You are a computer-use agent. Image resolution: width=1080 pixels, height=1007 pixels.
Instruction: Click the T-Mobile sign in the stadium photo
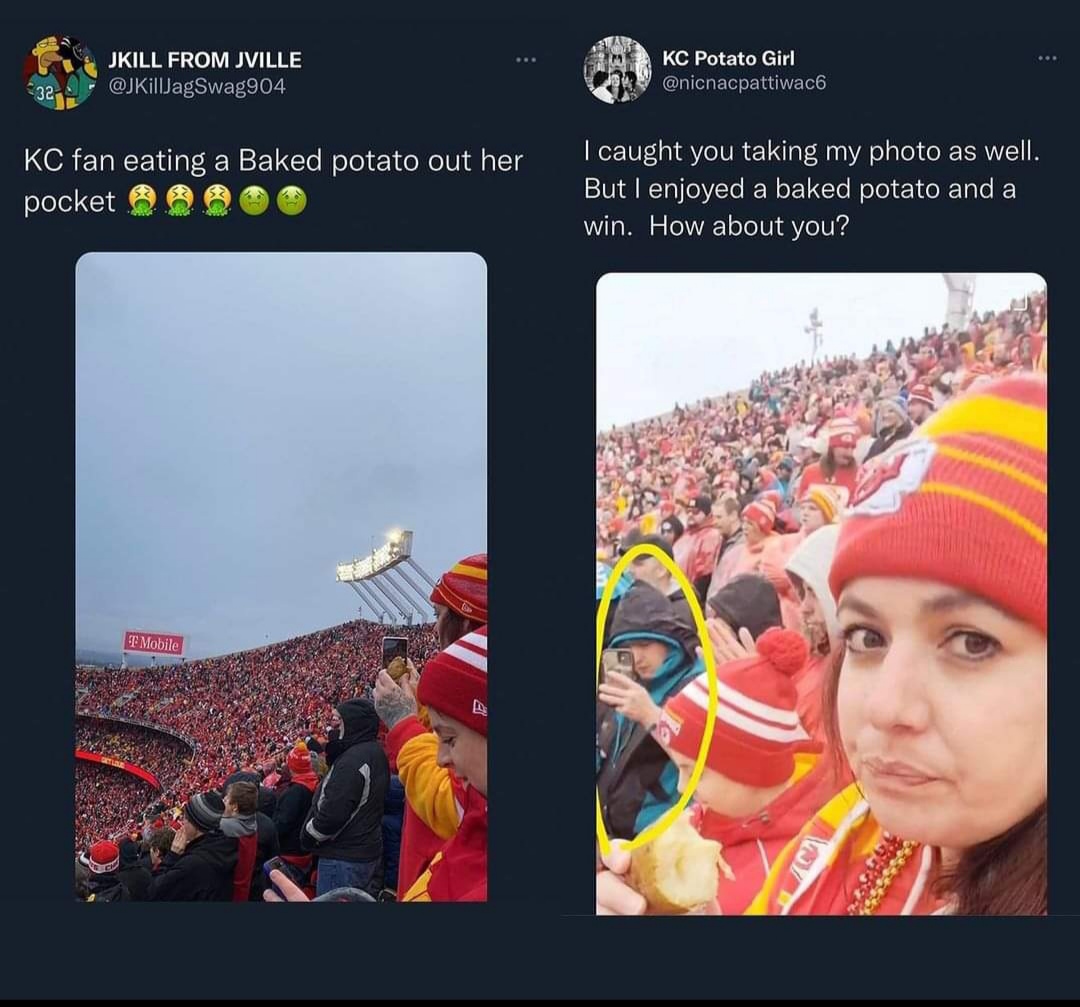click(154, 644)
